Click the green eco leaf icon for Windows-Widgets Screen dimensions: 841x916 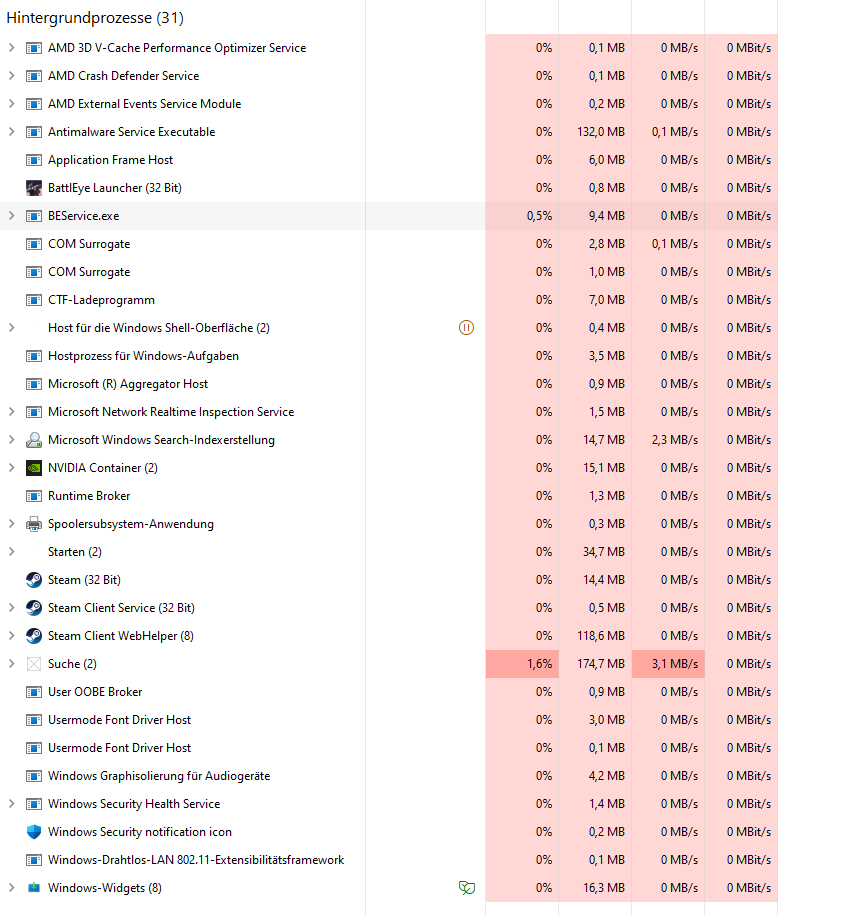467,887
